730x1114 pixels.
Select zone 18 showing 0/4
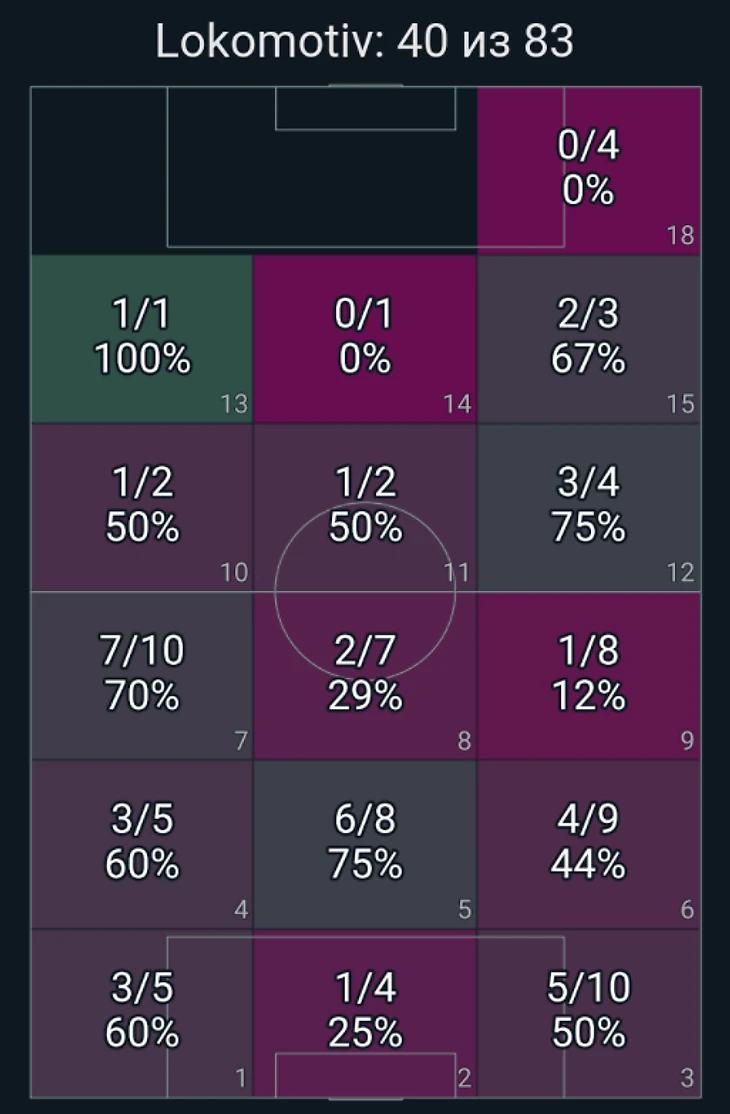coord(589,171)
